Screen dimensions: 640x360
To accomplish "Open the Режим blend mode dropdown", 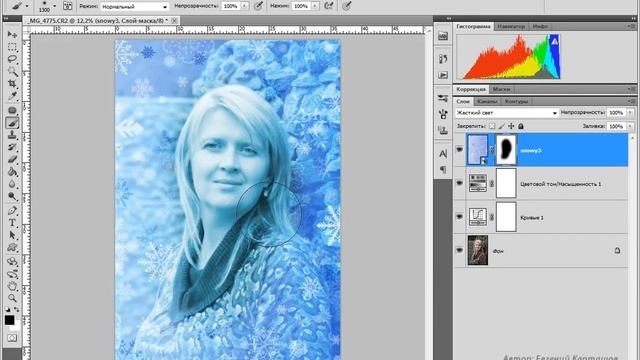I will 134,7.
